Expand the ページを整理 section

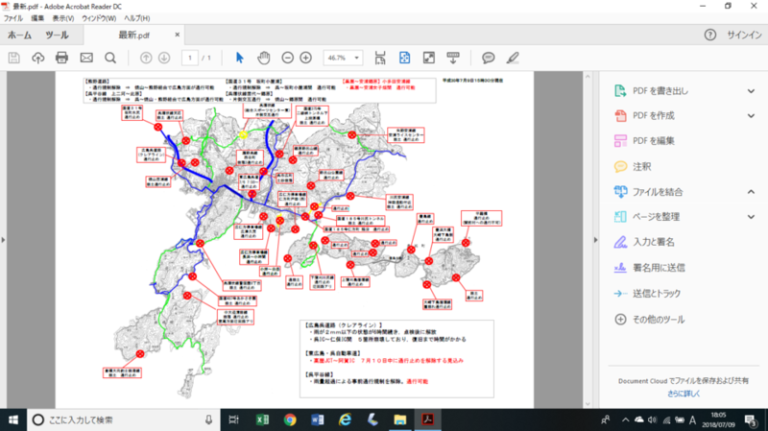pyautogui.click(x=751, y=216)
